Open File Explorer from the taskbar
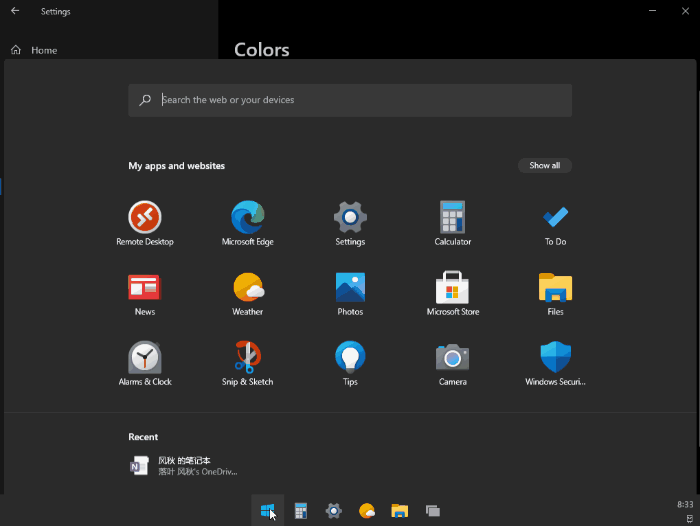This screenshot has width=700, height=526. [x=400, y=510]
